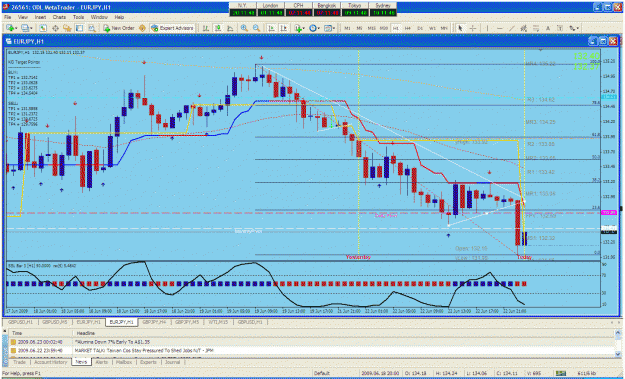625x379 pixels.
Task: Select the arrow cursor tool
Action: click(x=460, y=28)
